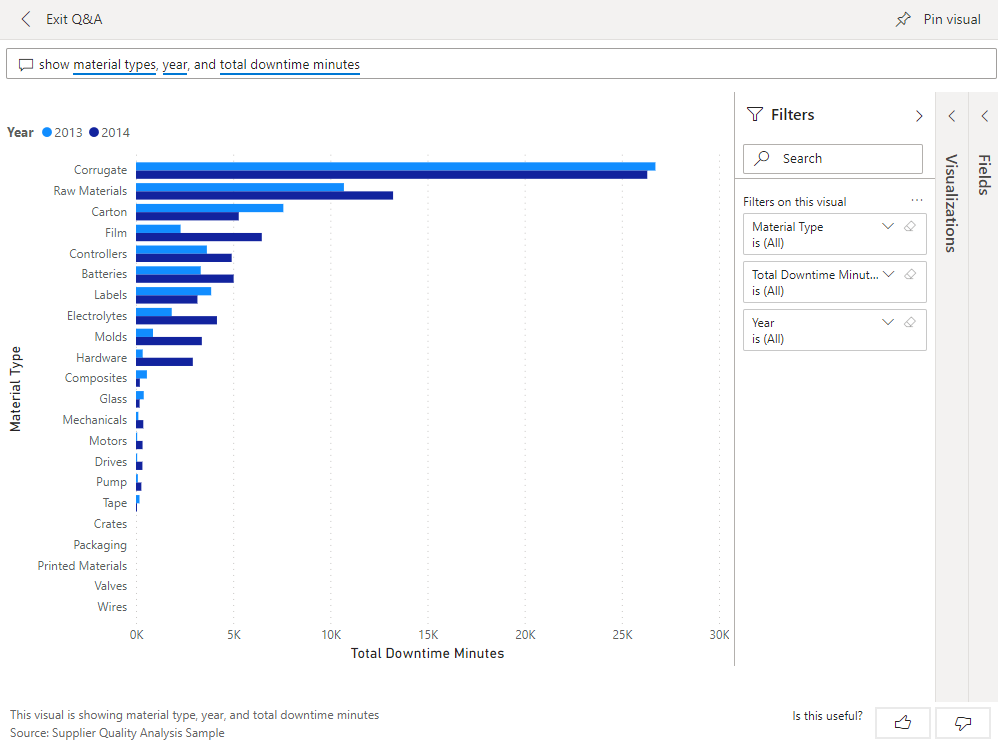
Task: Clear the Material Type filter with eraser icon
Action: pyautogui.click(x=910, y=226)
